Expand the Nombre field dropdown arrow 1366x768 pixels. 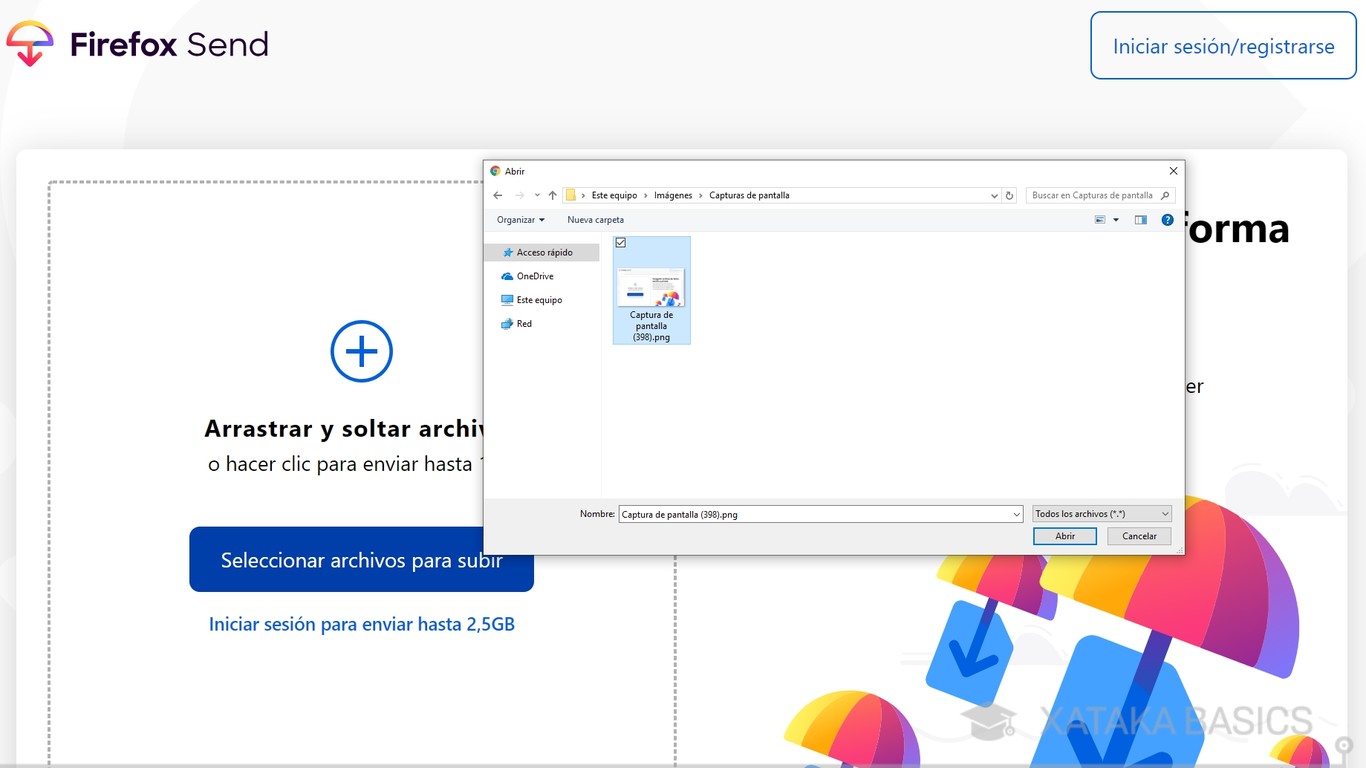[1016, 513]
